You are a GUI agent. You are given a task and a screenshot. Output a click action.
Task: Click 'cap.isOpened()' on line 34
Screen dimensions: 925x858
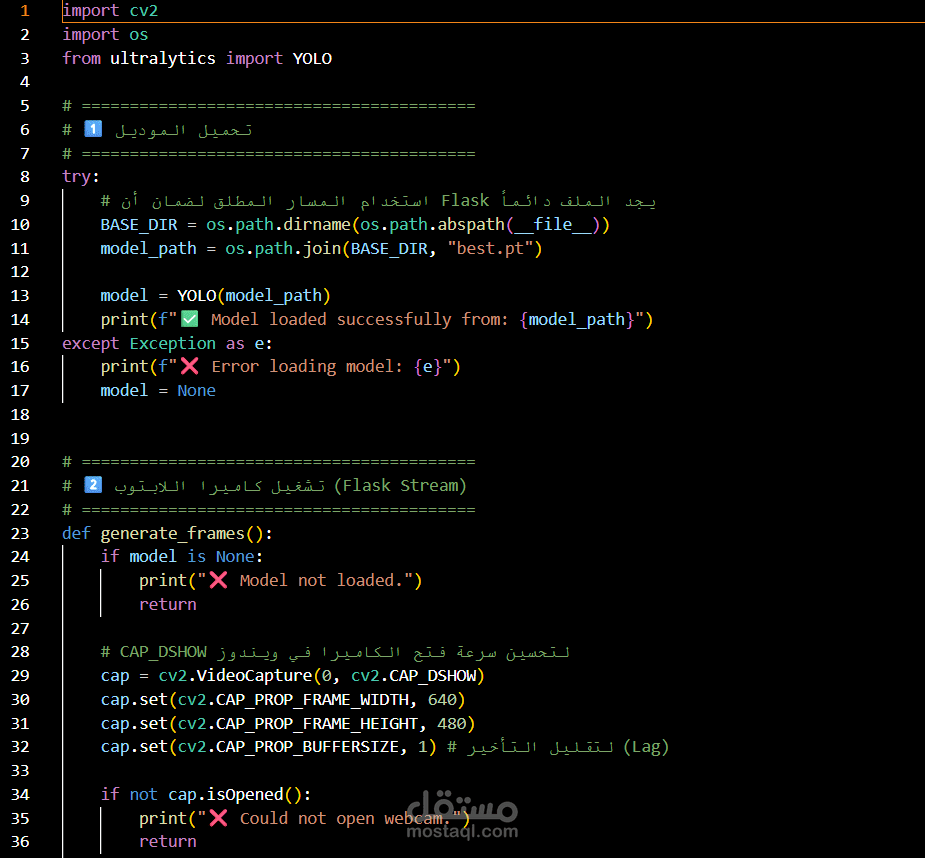click(x=235, y=795)
